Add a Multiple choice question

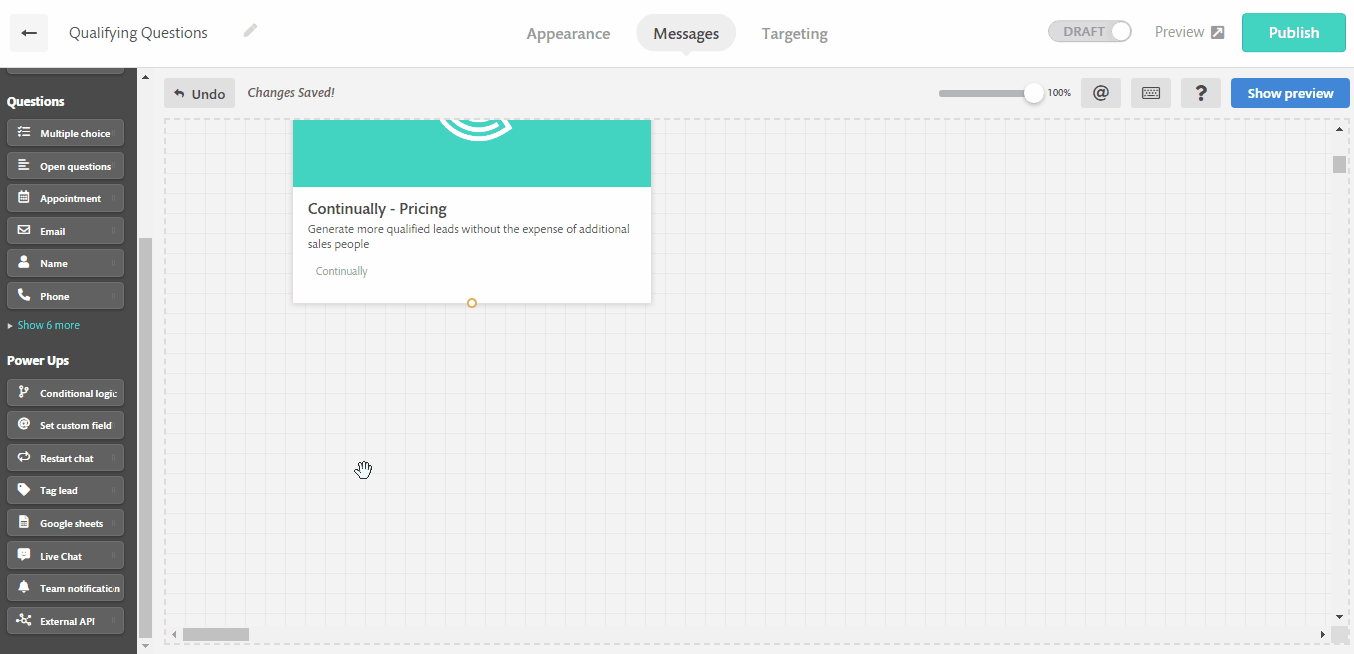point(65,132)
